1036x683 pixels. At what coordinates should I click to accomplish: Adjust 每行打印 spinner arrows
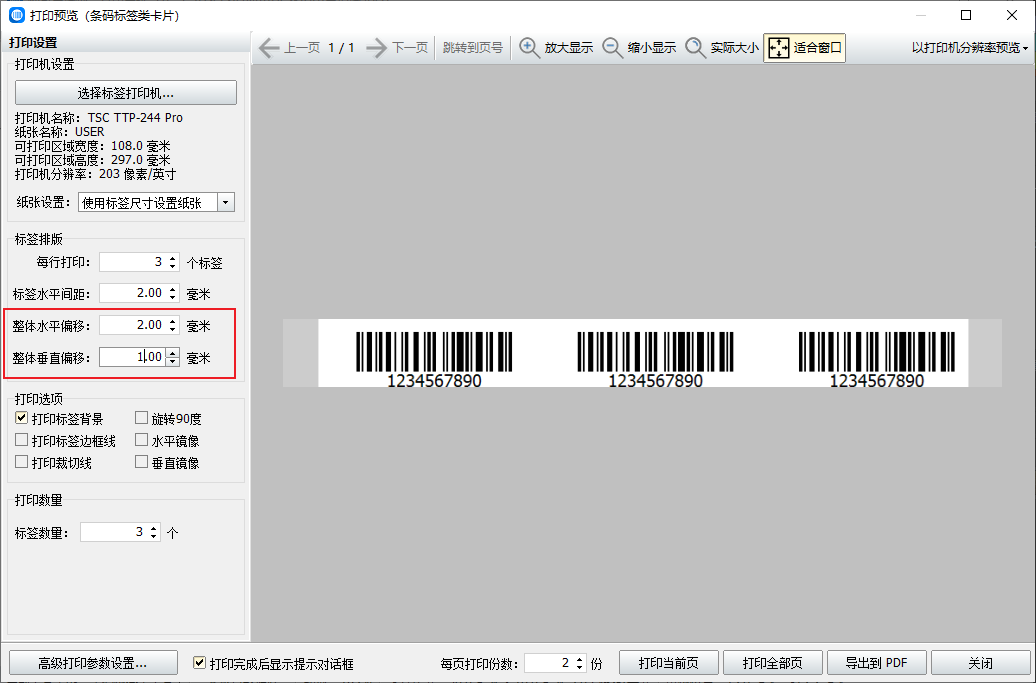(172, 262)
